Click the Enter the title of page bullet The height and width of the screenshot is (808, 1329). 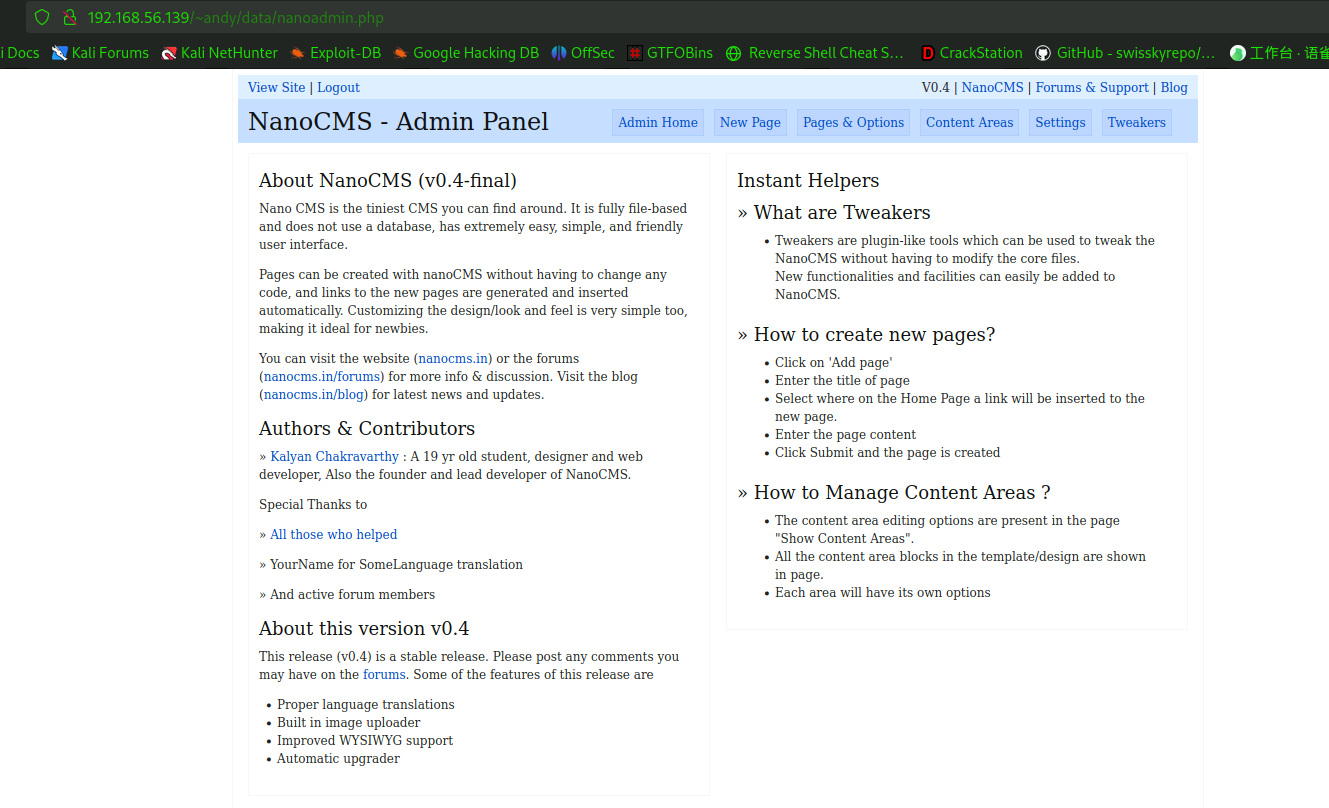point(842,380)
